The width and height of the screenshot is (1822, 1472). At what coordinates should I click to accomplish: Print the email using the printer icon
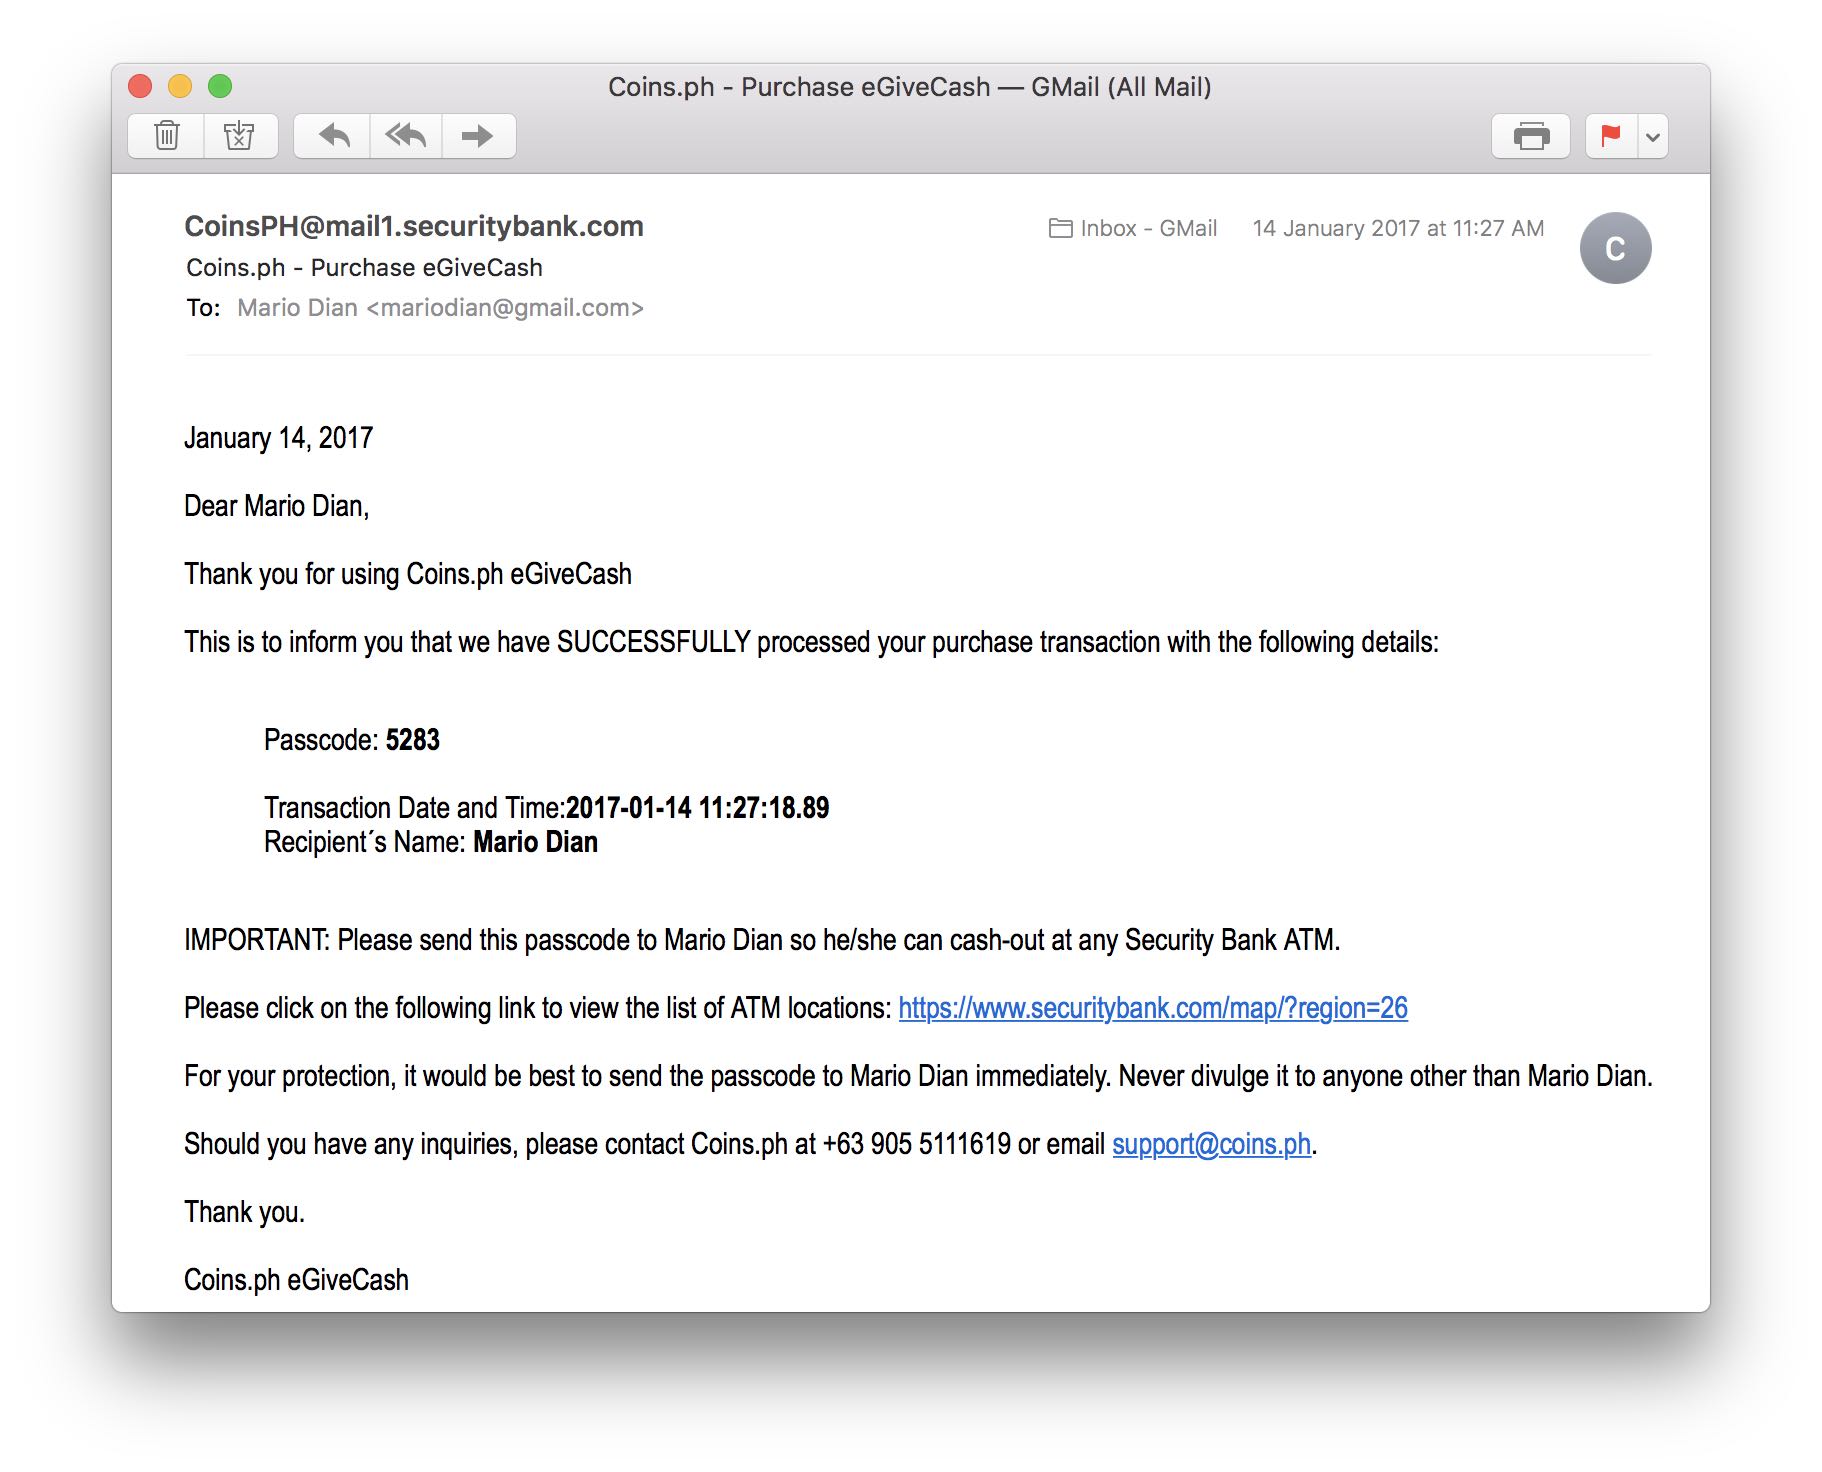coord(1531,135)
